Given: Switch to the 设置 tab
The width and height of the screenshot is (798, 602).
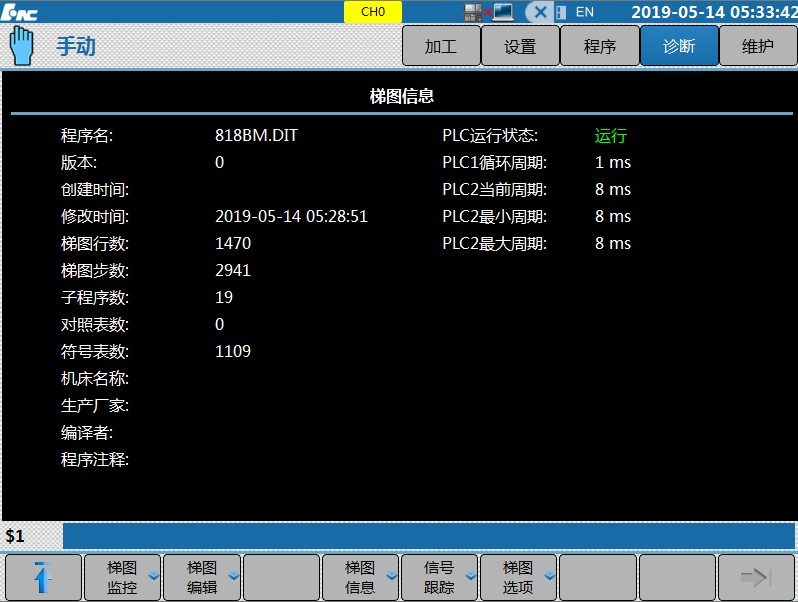Looking at the screenshot, I should (520, 46).
